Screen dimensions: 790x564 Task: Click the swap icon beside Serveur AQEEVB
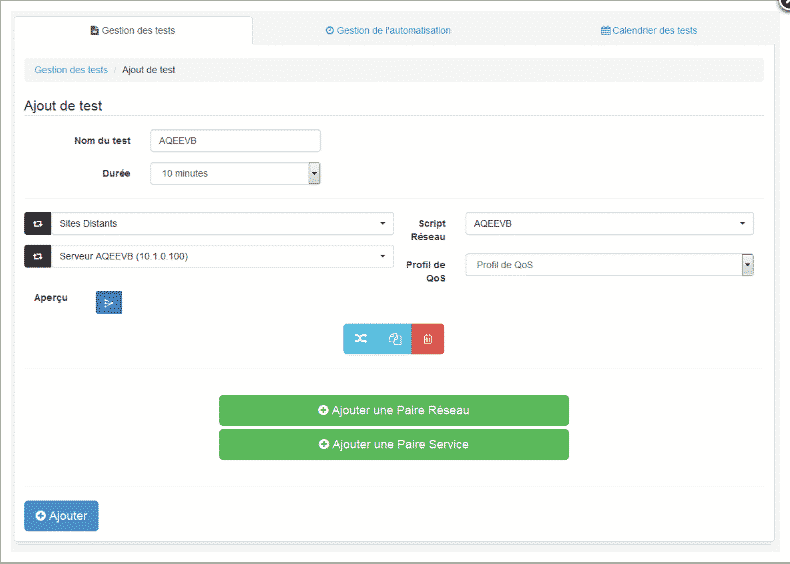coord(37,256)
